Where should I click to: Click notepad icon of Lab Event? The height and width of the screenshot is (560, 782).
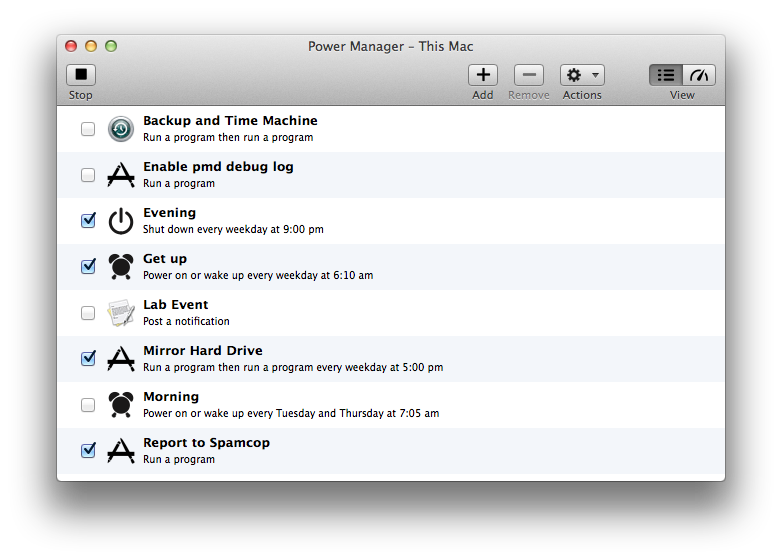tap(121, 313)
